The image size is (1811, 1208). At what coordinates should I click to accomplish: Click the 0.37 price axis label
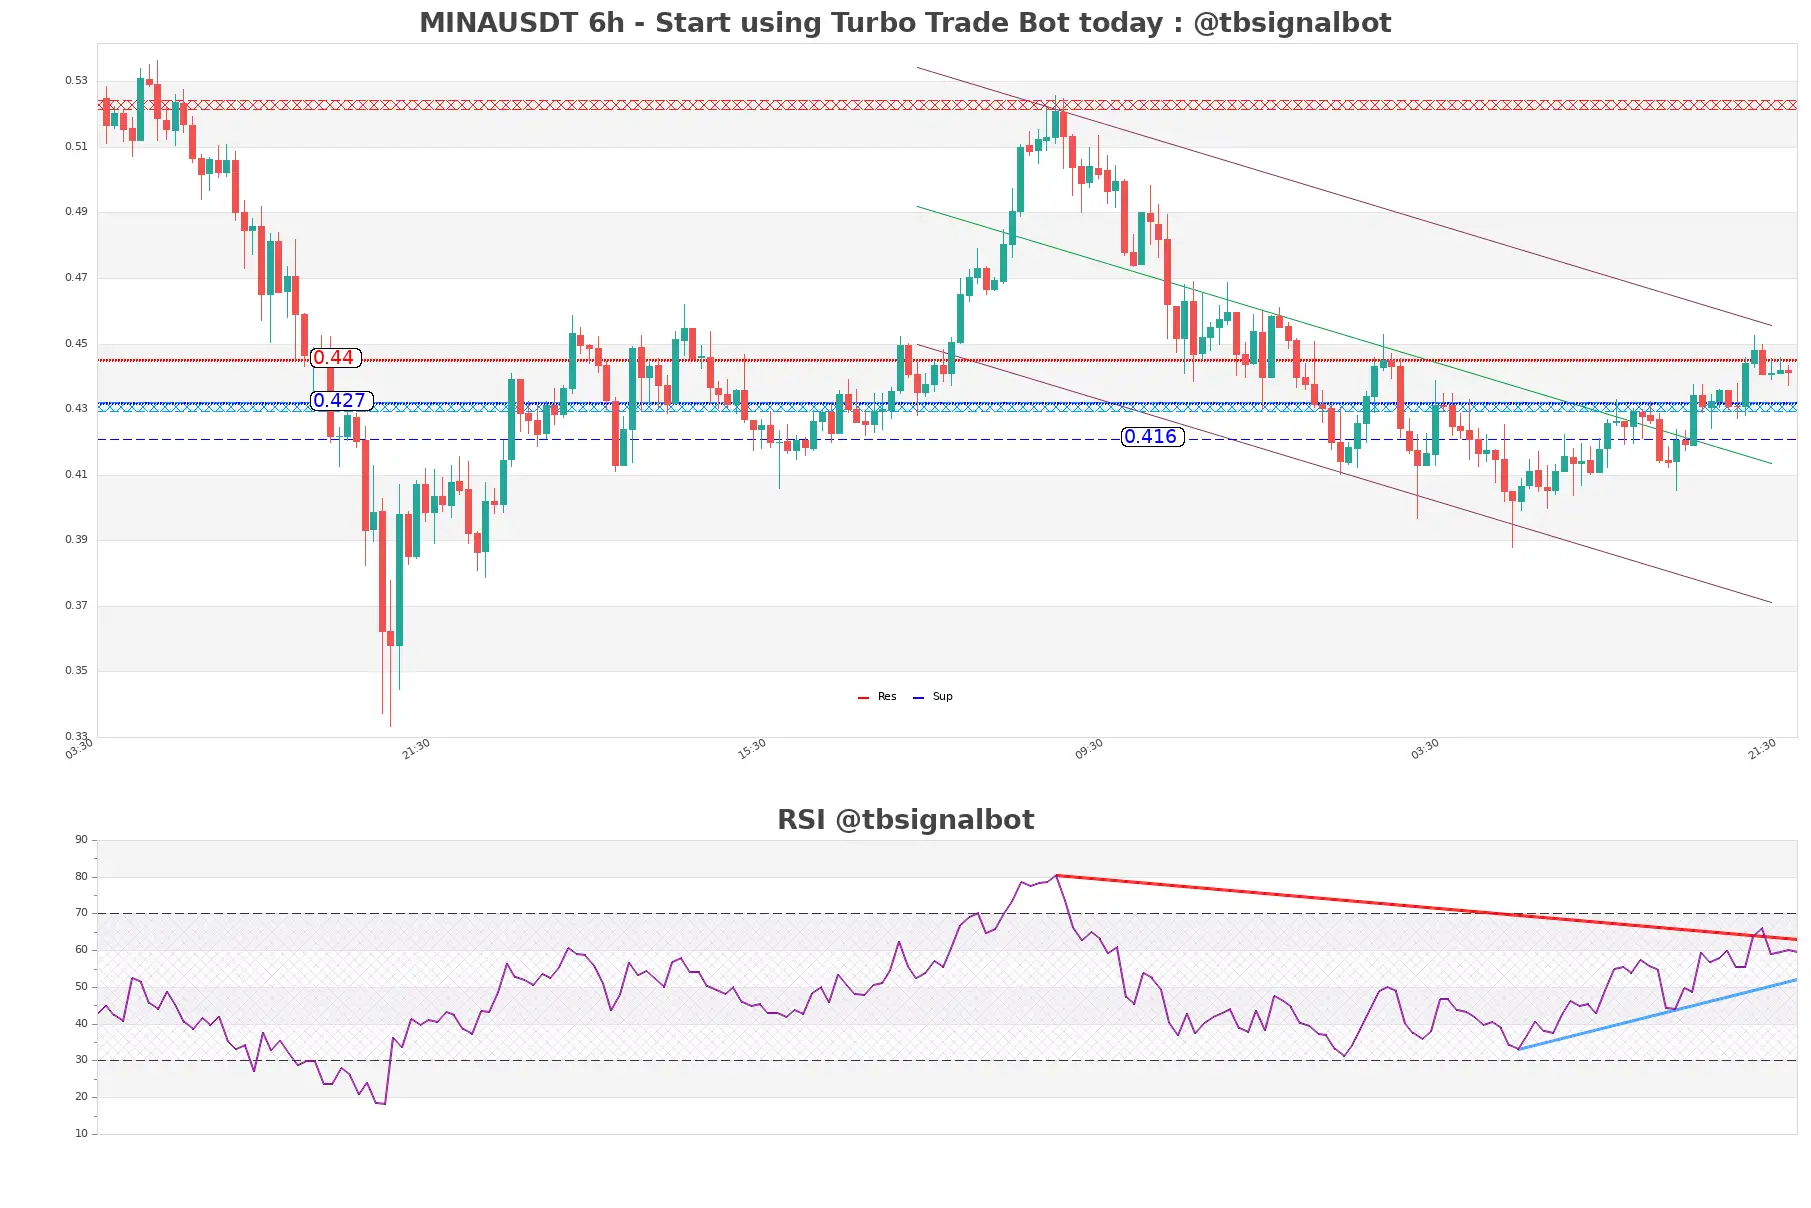click(76, 606)
